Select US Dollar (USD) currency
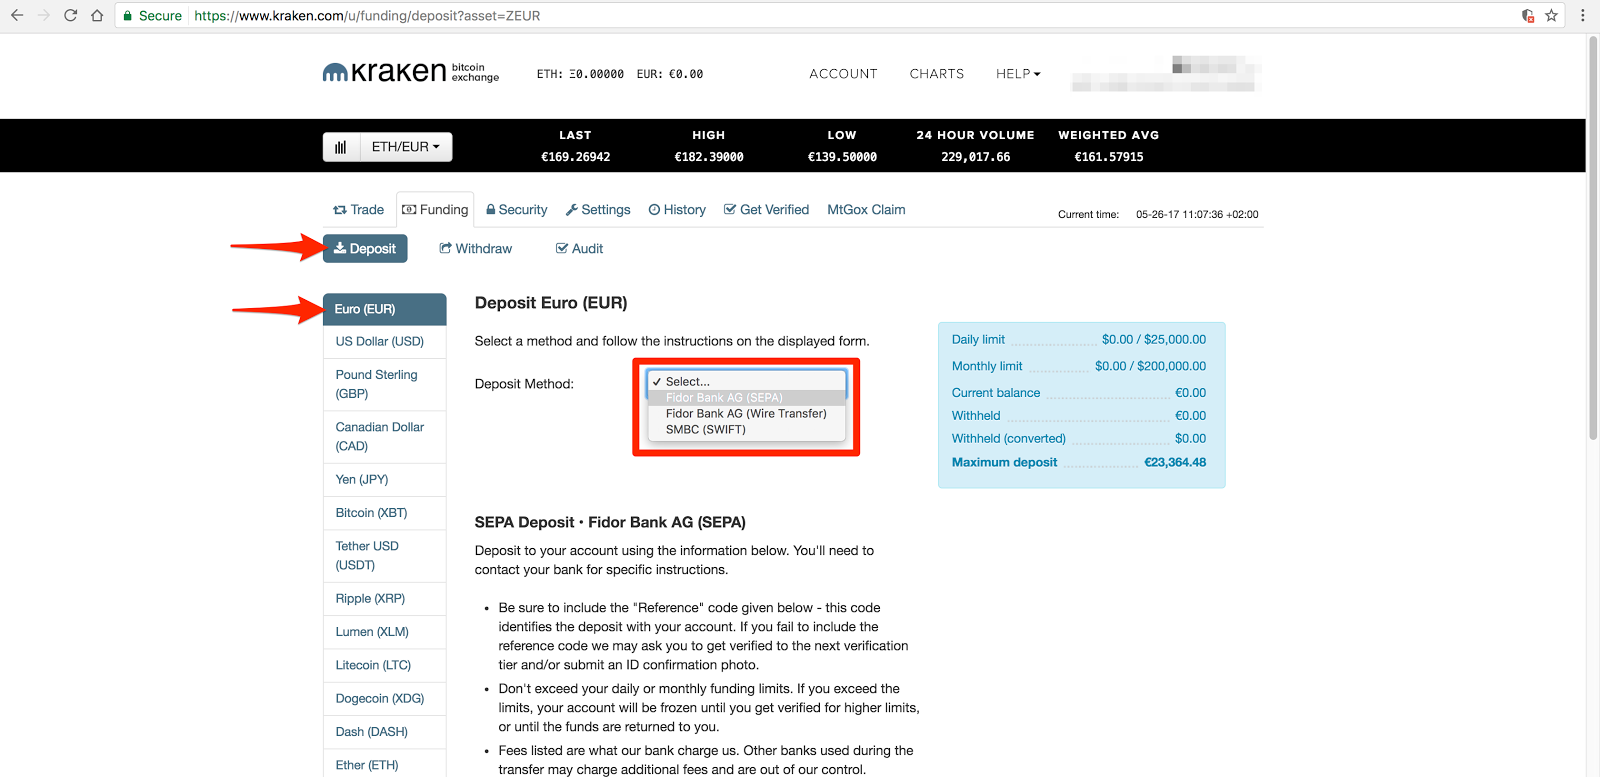The width and height of the screenshot is (1600, 777). tap(385, 342)
